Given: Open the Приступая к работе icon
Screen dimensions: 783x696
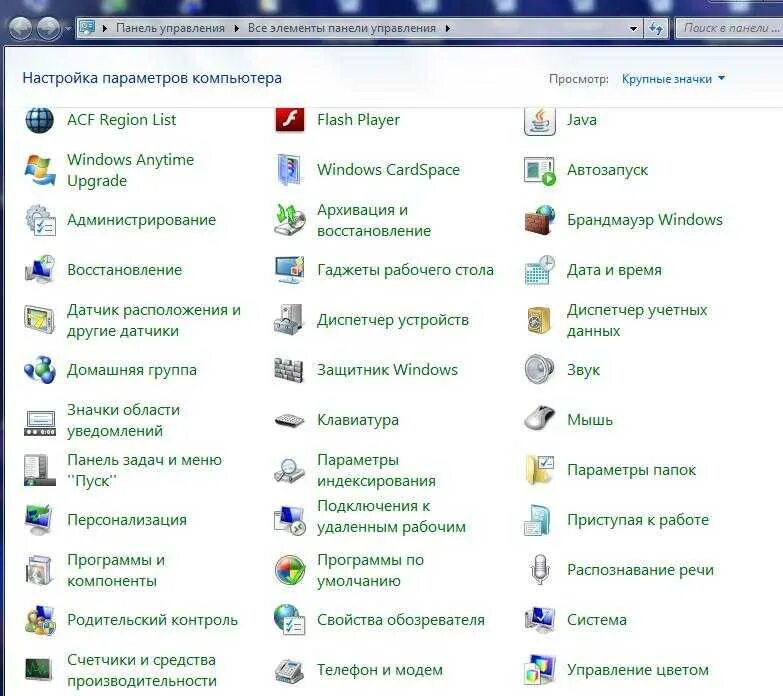Looking at the screenshot, I should point(537,520).
